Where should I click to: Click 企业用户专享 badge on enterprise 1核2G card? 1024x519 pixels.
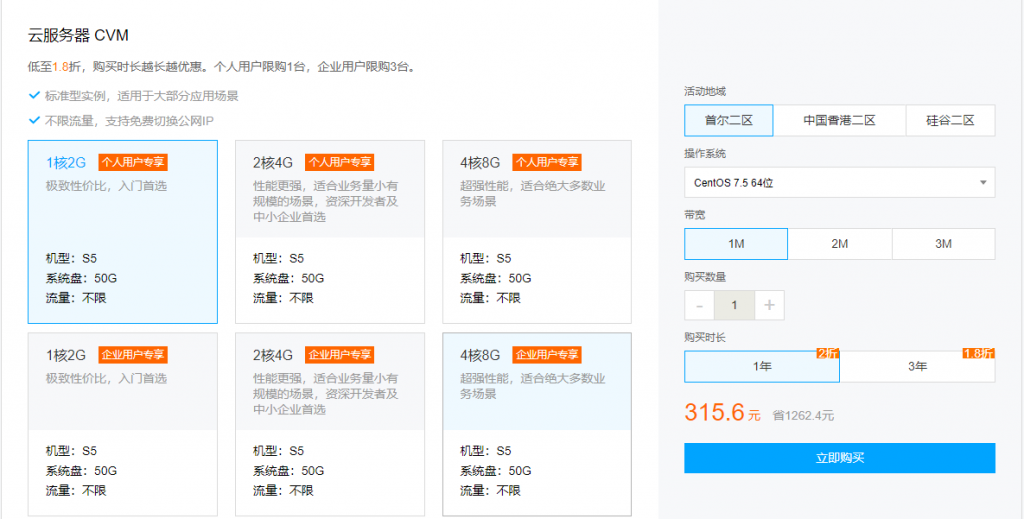click(x=133, y=354)
